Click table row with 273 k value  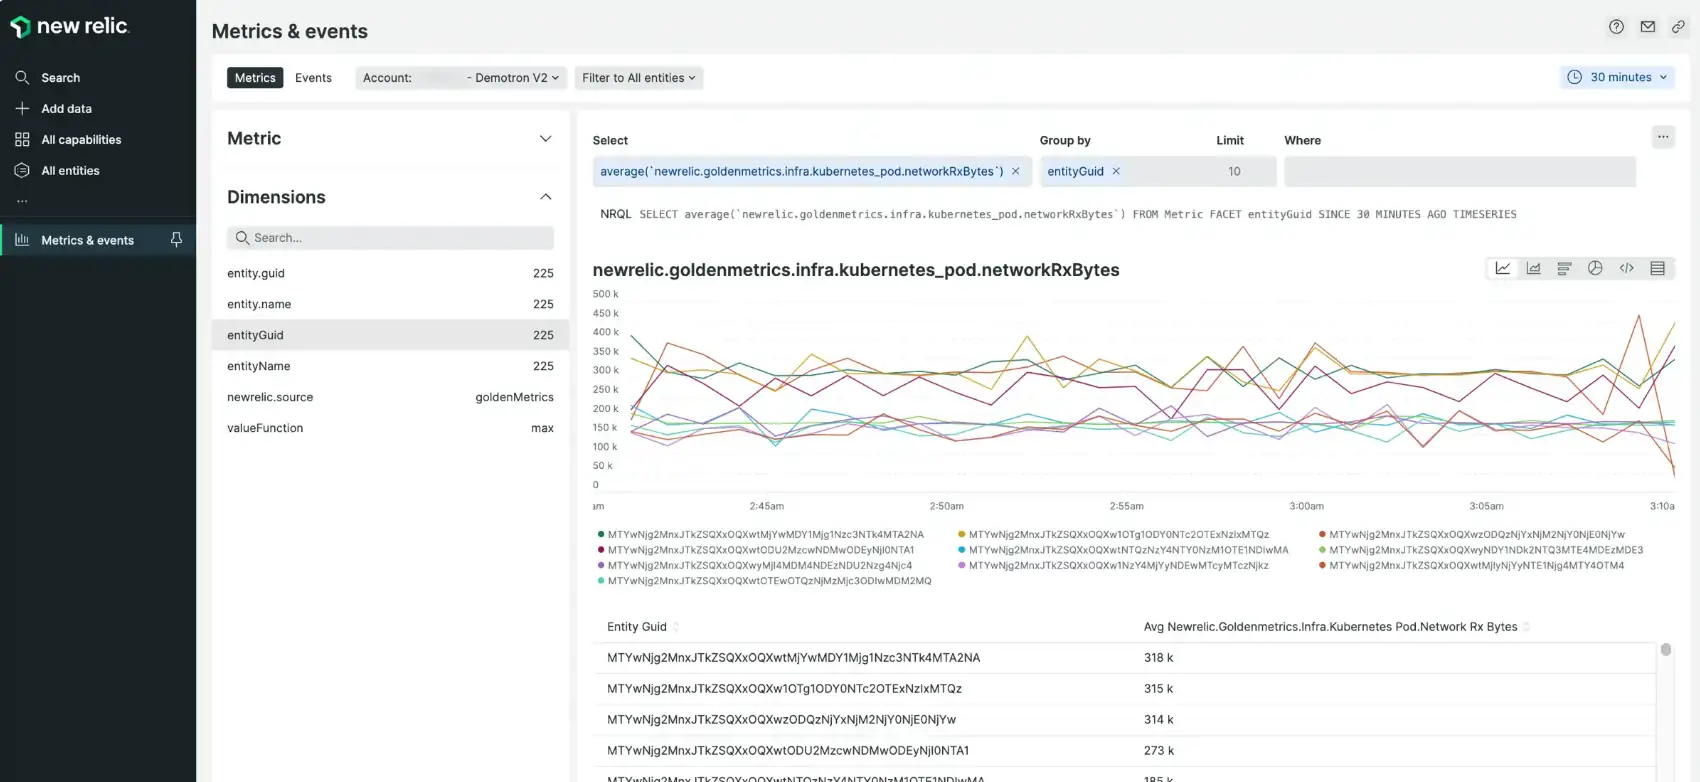click(x=1124, y=751)
